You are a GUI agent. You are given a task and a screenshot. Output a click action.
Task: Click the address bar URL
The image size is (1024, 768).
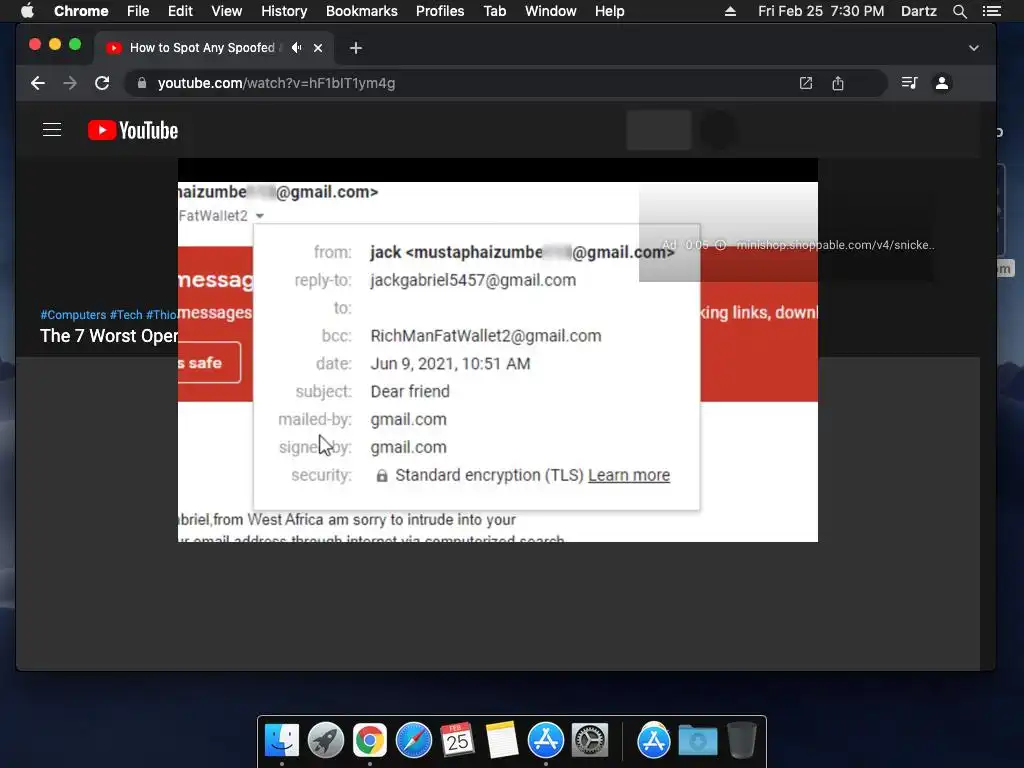276,83
